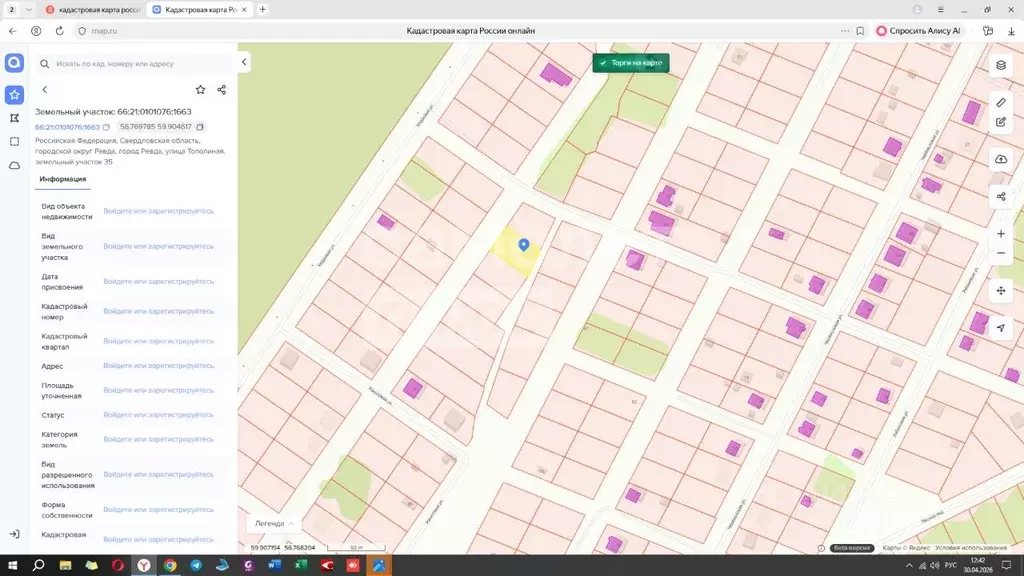Click the 'Спросить Алису AI' button
This screenshot has height=576, width=1024.
918,31
